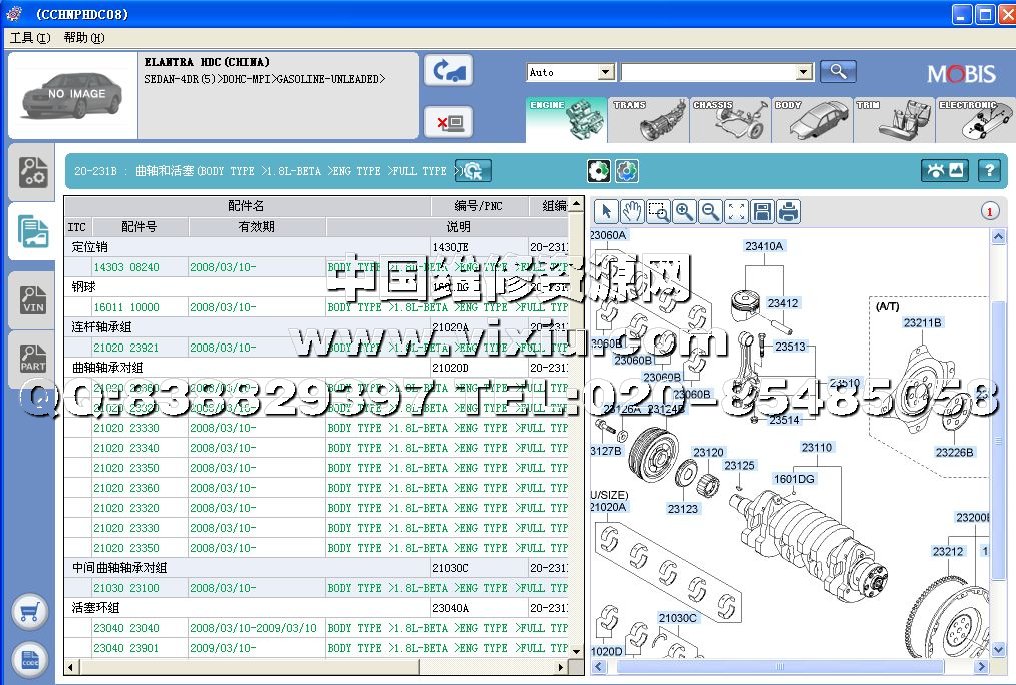The height and width of the screenshot is (685, 1016).
Task: Print the parts diagram
Action: point(789,211)
